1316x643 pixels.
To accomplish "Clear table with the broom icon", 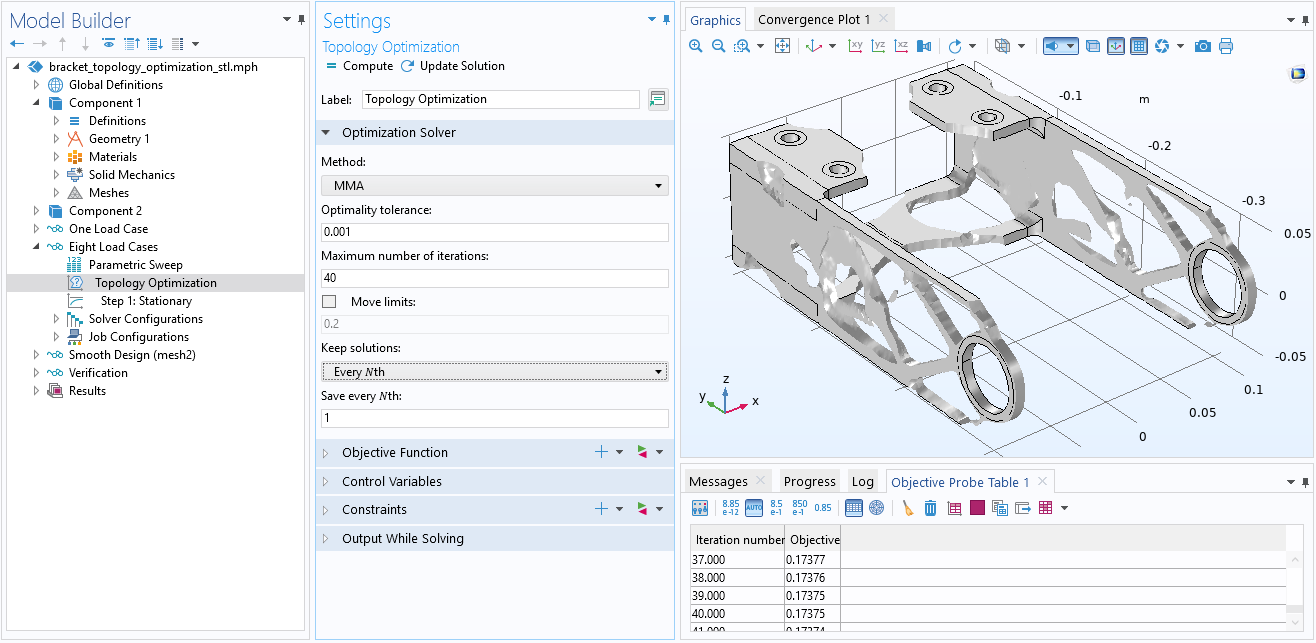I will tap(907, 508).
